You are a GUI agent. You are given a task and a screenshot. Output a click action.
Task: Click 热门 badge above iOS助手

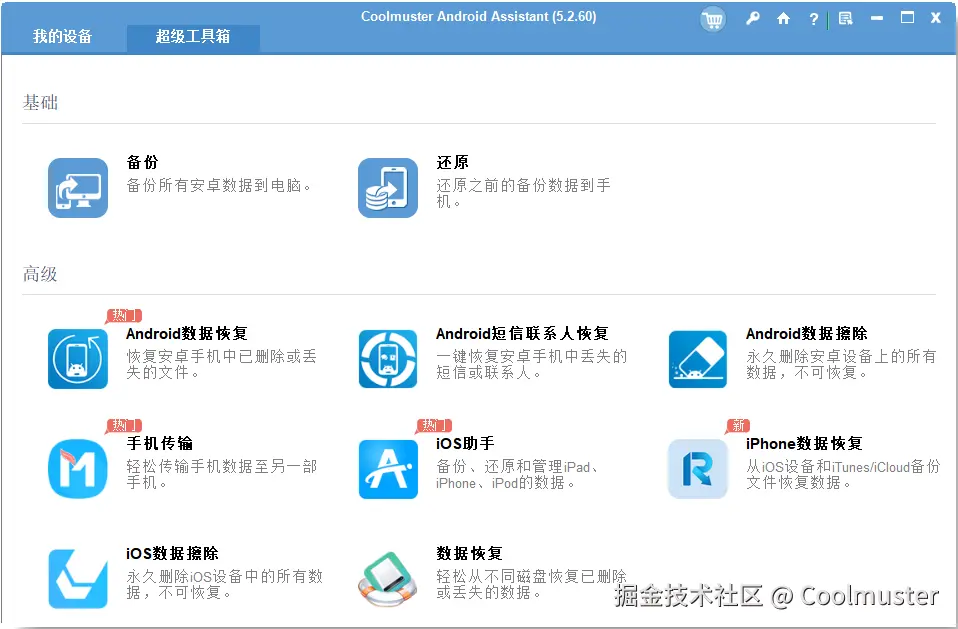[x=434, y=425]
